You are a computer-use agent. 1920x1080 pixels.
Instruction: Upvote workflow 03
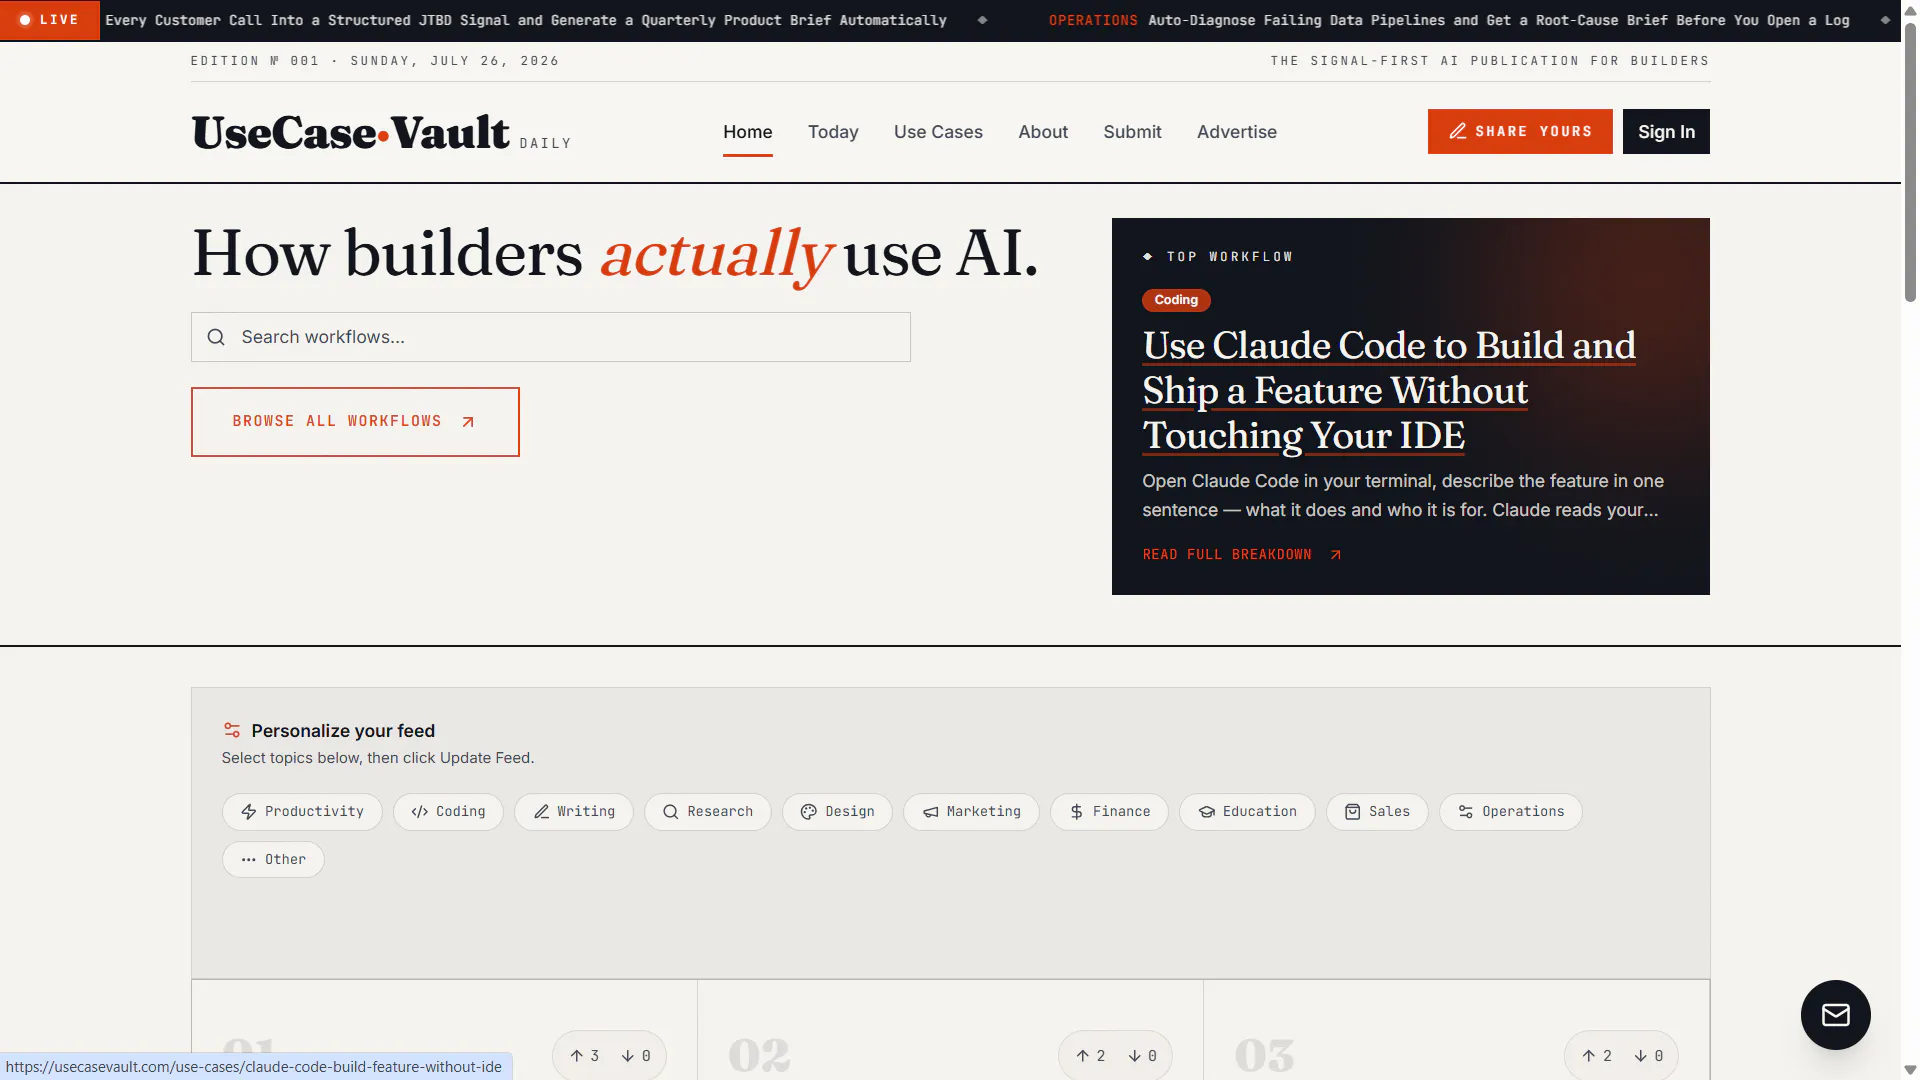pyautogui.click(x=1597, y=1056)
